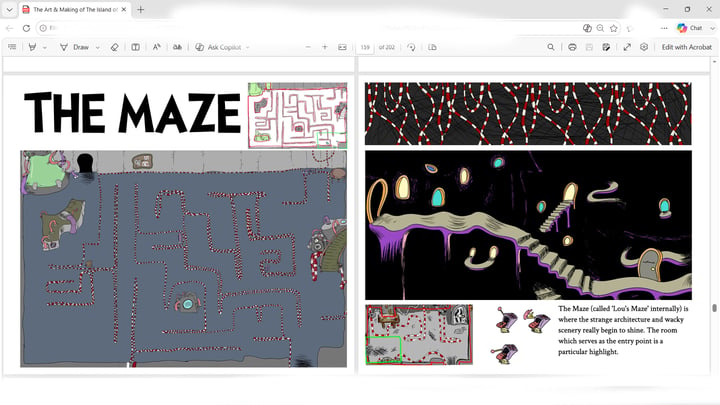Open PDF viewer settings
This screenshot has height=405, width=720.
pyautogui.click(x=644, y=47)
